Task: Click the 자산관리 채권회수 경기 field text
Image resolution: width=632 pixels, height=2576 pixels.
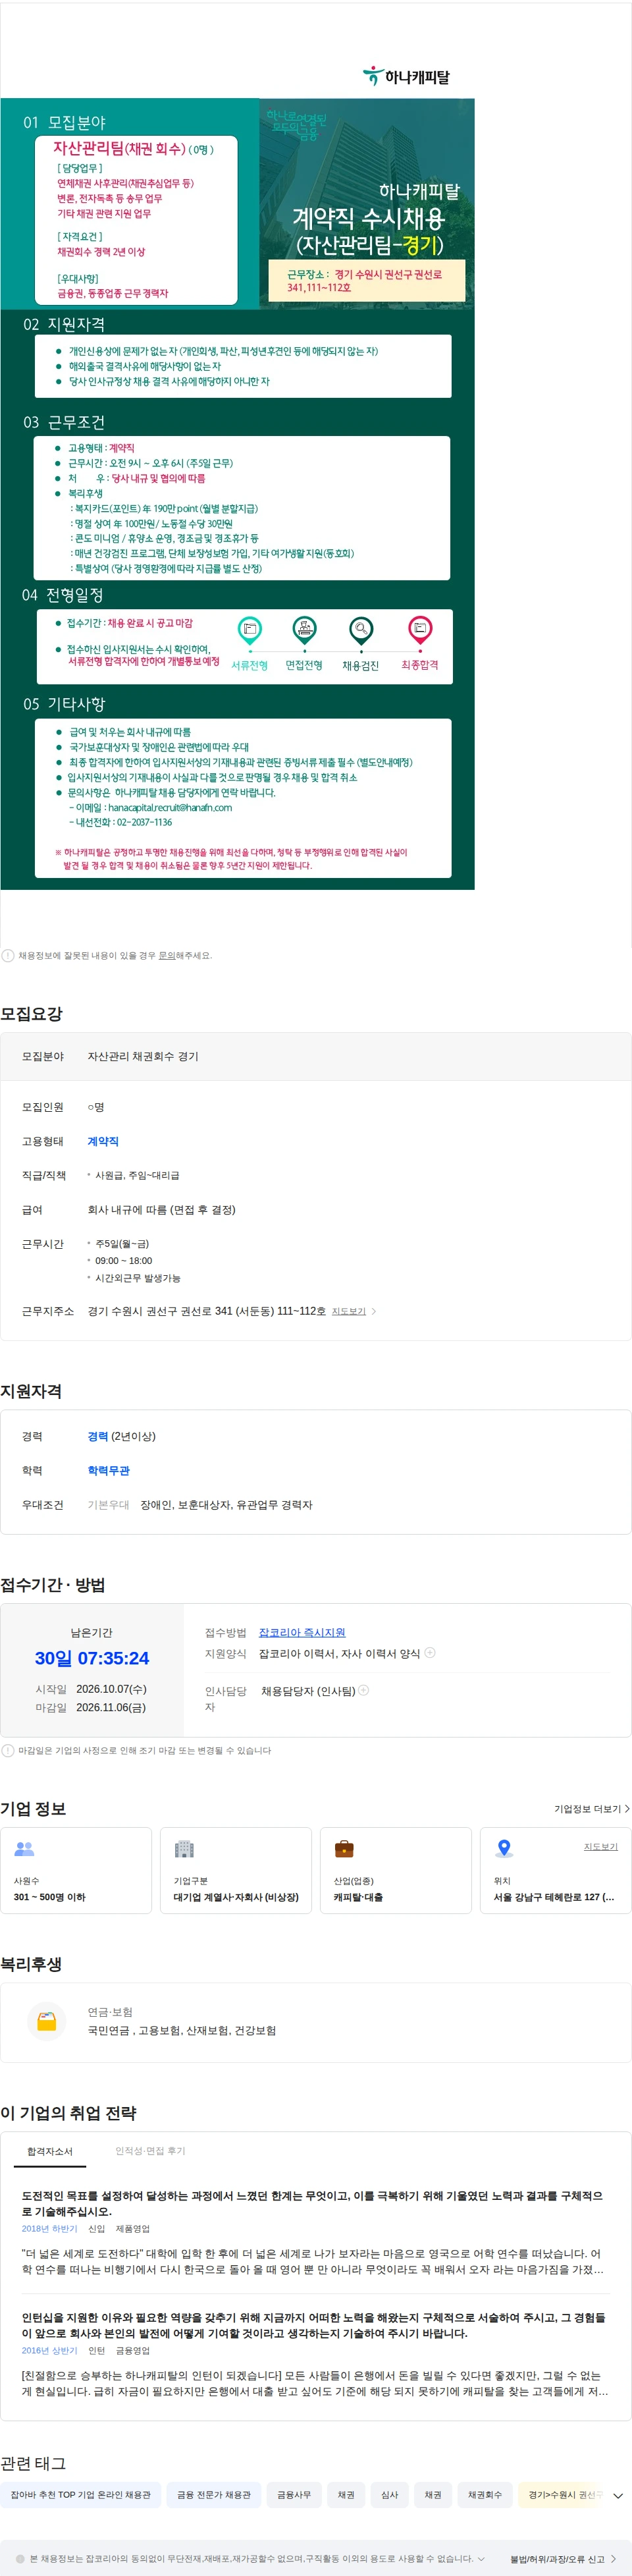Action: tap(143, 1056)
